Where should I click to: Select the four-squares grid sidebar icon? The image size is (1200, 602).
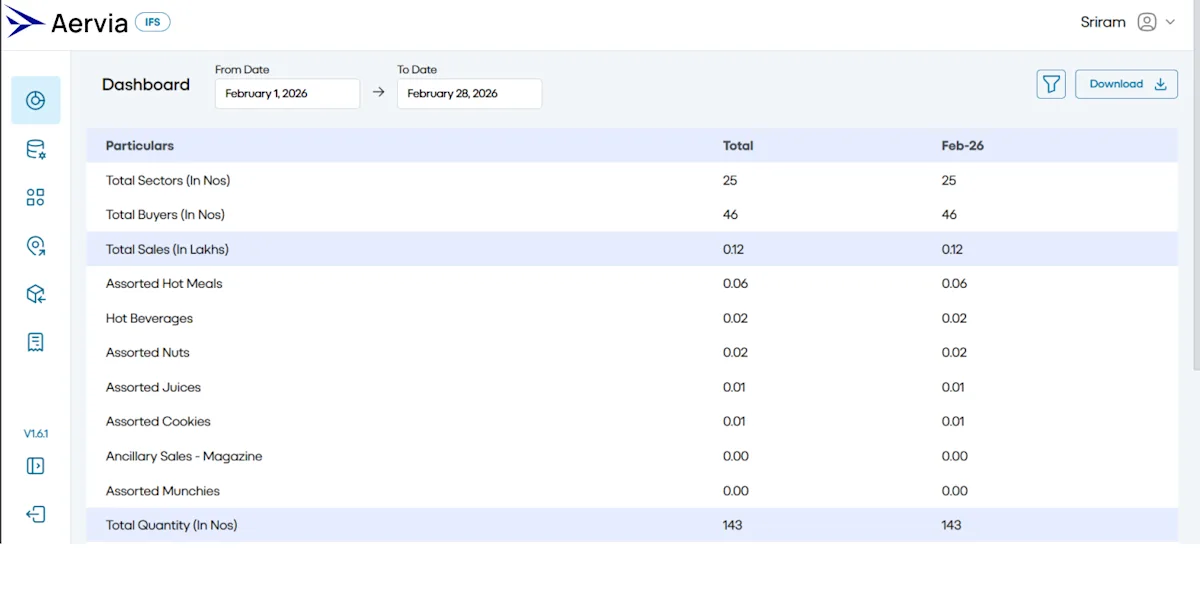36,197
